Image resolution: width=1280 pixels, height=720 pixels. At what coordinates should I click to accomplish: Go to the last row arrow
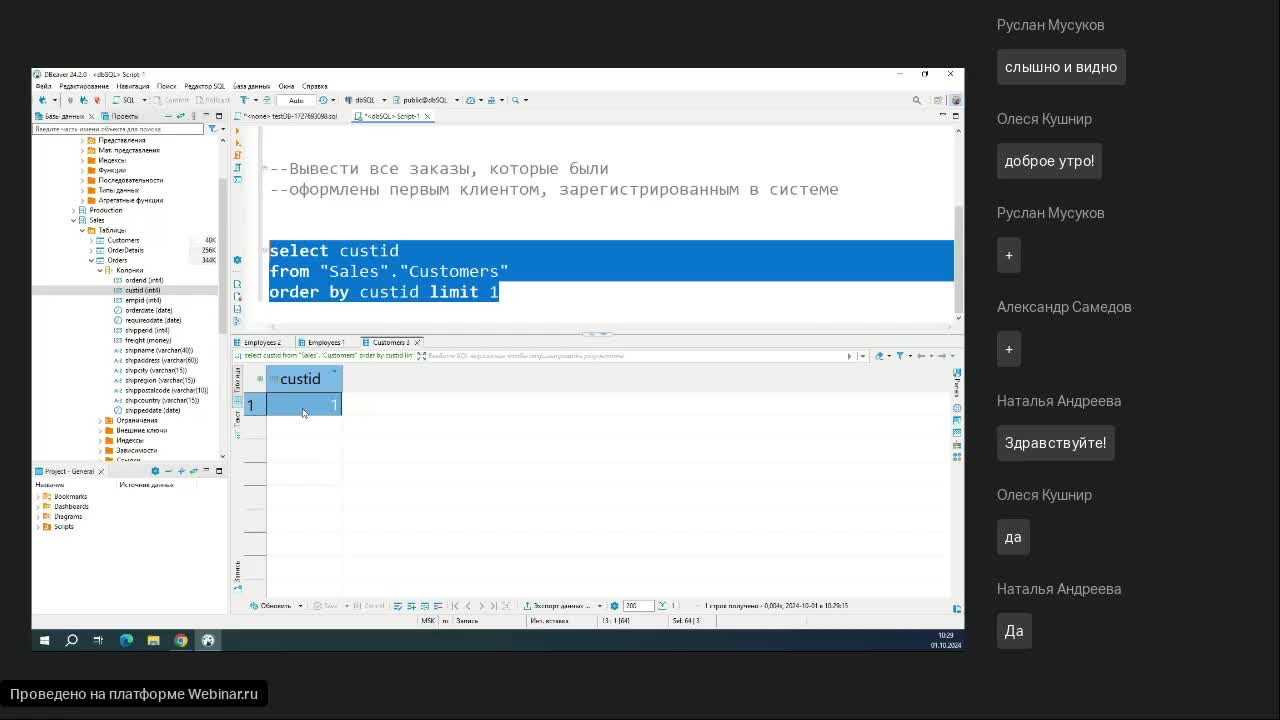(494, 606)
